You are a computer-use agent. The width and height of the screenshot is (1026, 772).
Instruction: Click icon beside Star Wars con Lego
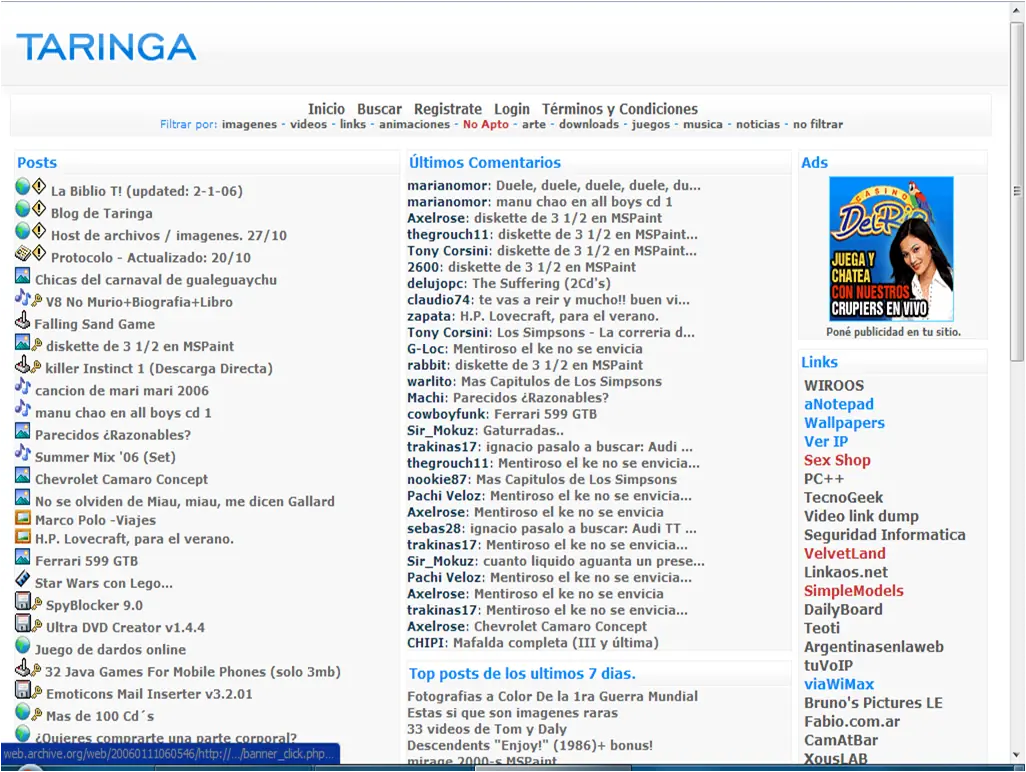(x=23, y=580)
